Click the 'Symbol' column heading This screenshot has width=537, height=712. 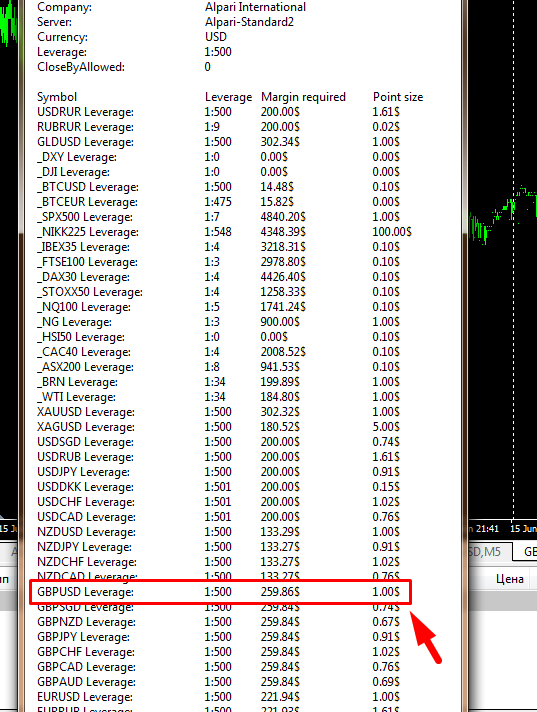click(57, 97)
